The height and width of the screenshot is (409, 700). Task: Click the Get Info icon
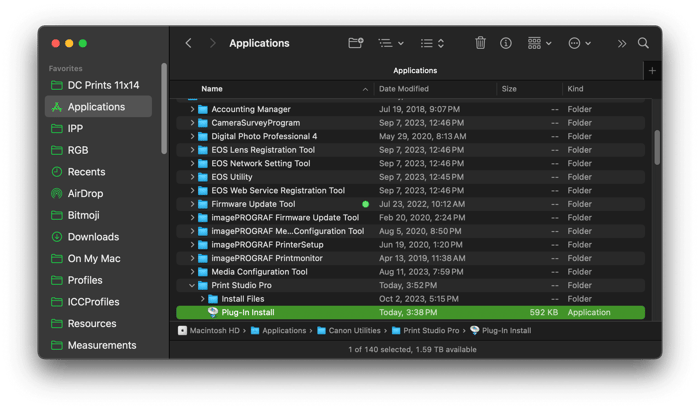pos(505,43)
